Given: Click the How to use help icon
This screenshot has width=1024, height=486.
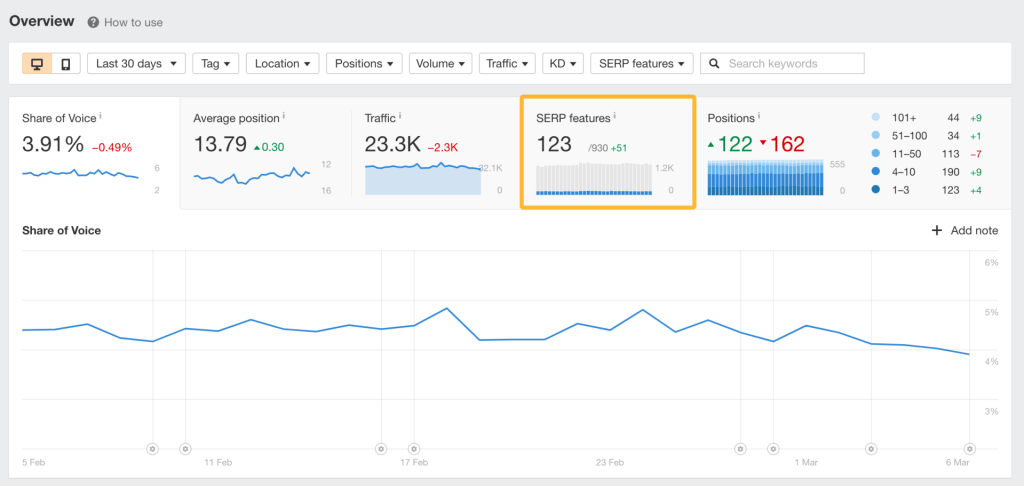Looking at the screenshot, I should 93,22.
